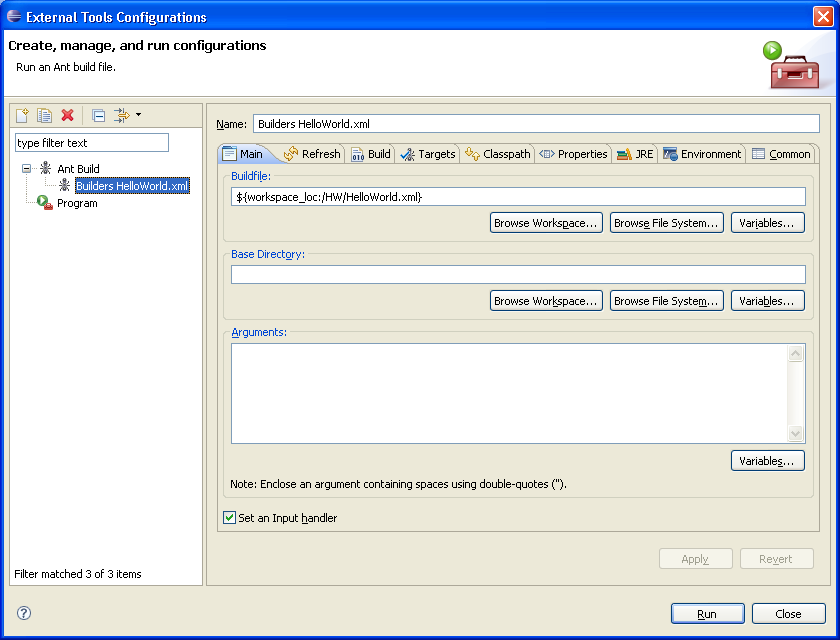The width and height of the screenshot is (840, 640).
Task: Select the Program tree item
Action: (x=77, y=204)
